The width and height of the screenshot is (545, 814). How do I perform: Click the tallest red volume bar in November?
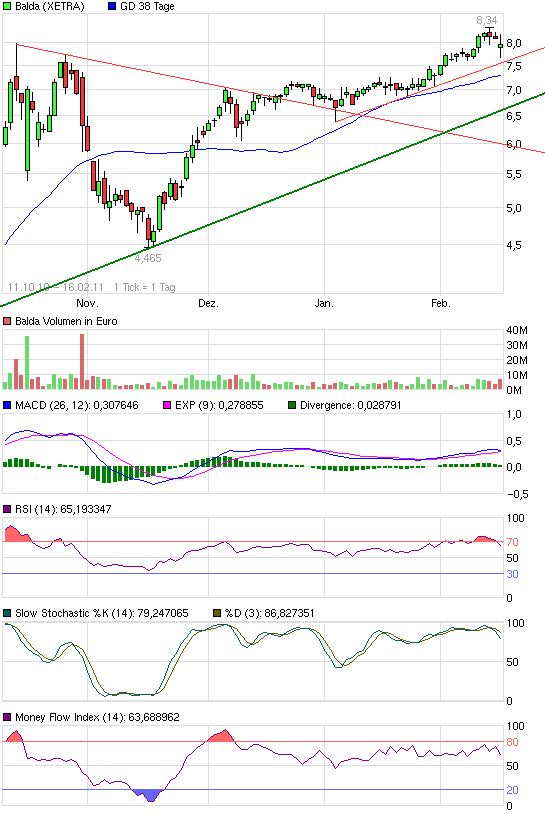(x=82, y=362)
